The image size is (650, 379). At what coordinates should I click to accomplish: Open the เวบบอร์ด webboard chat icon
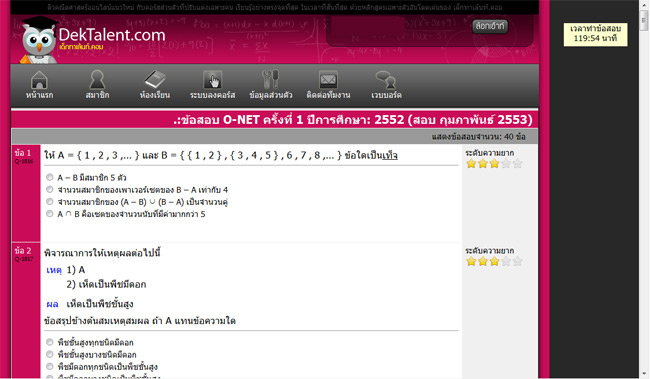pyautogui.click(x=386, y=79)
